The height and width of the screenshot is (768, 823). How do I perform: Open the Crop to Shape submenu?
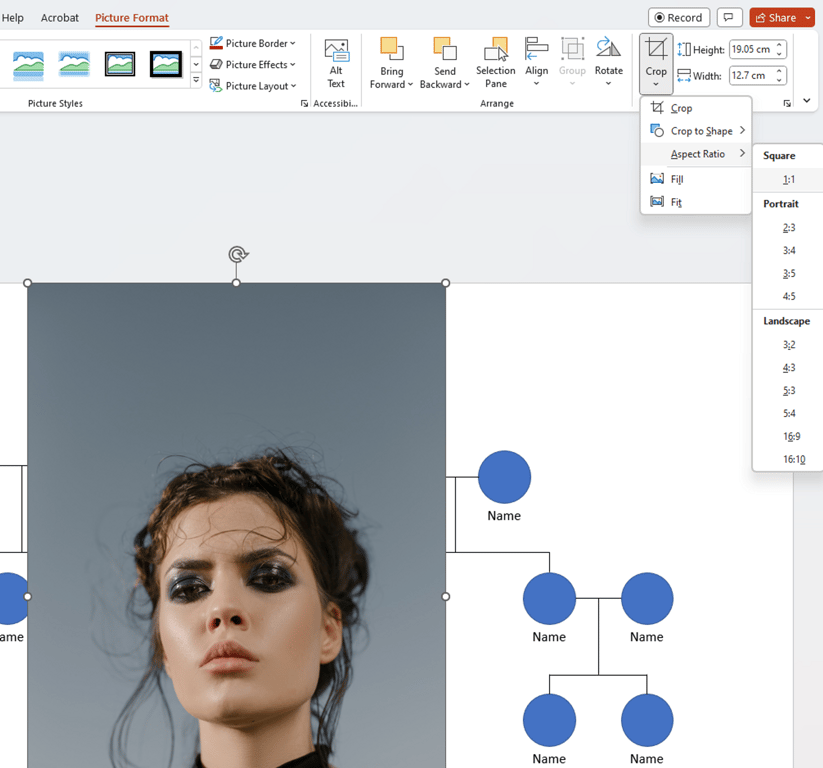tap(696, 131)
